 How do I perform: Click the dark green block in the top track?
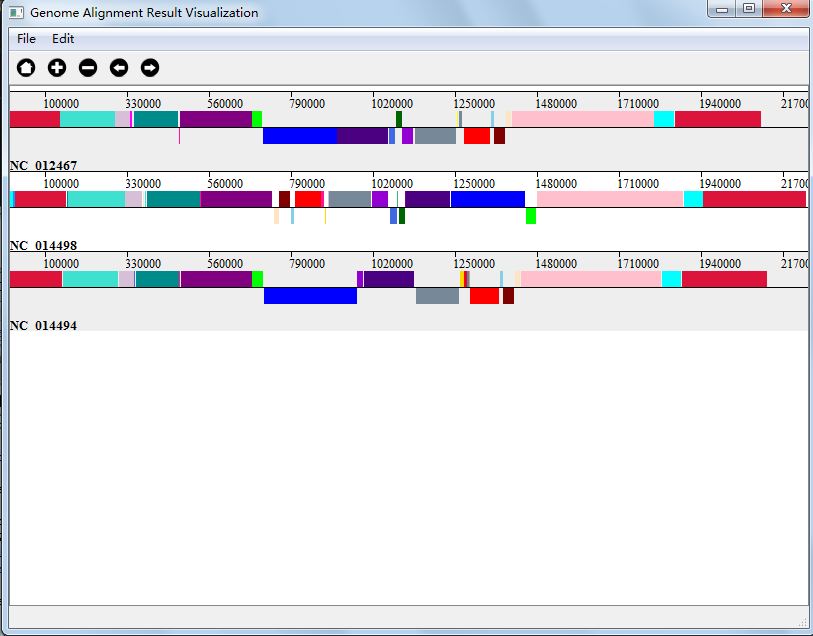tap(399, 119)
